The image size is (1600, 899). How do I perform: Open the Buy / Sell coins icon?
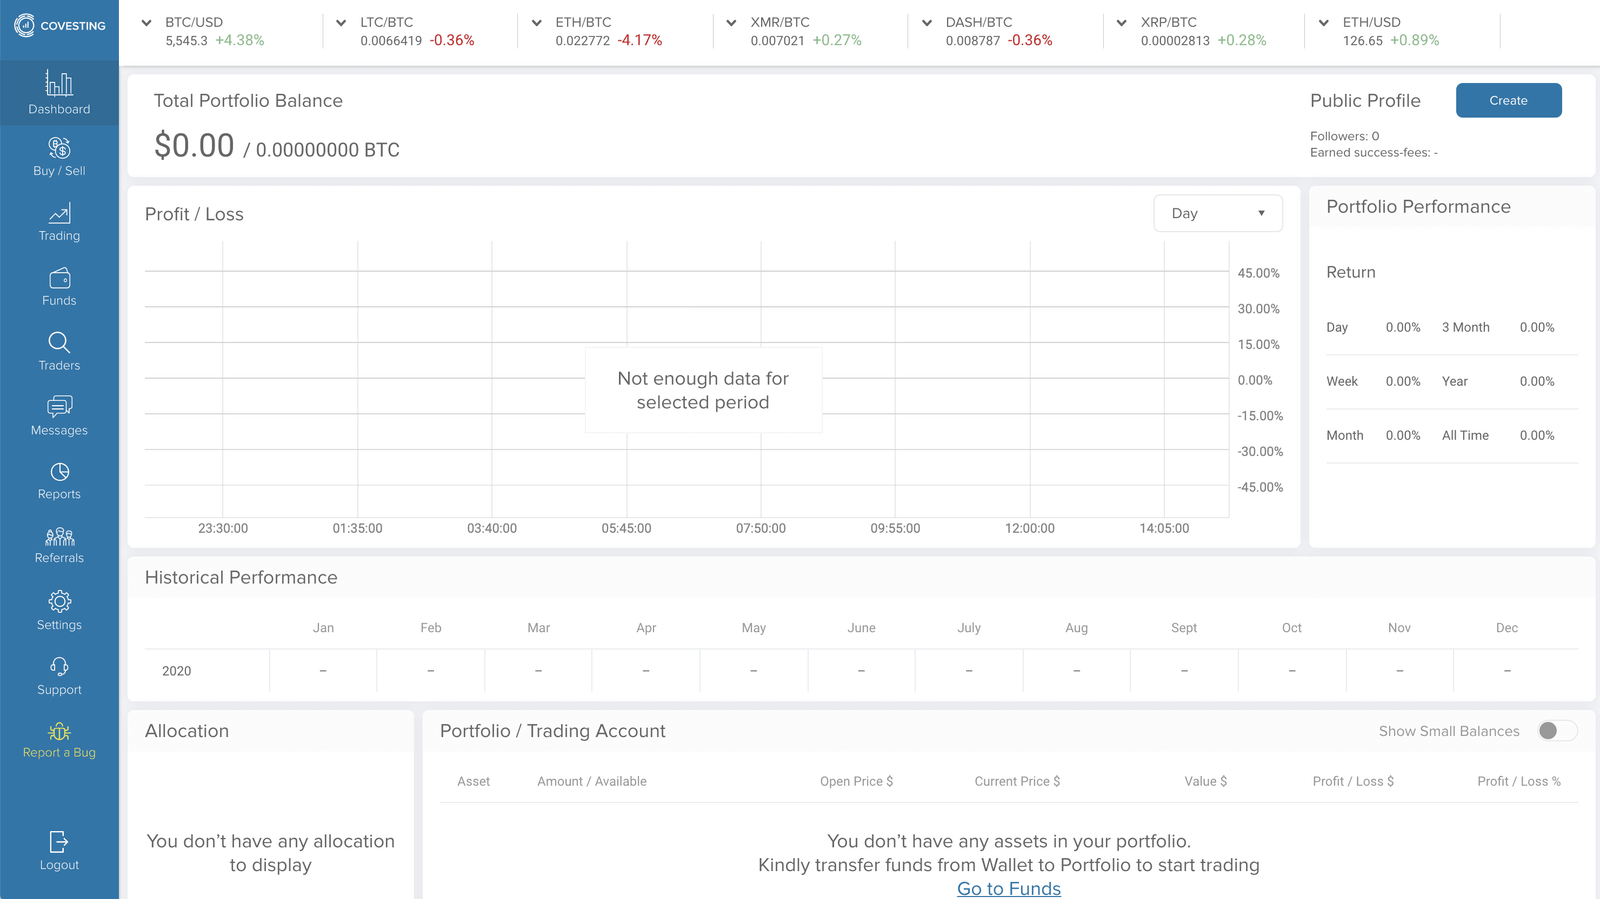(59, 148)
